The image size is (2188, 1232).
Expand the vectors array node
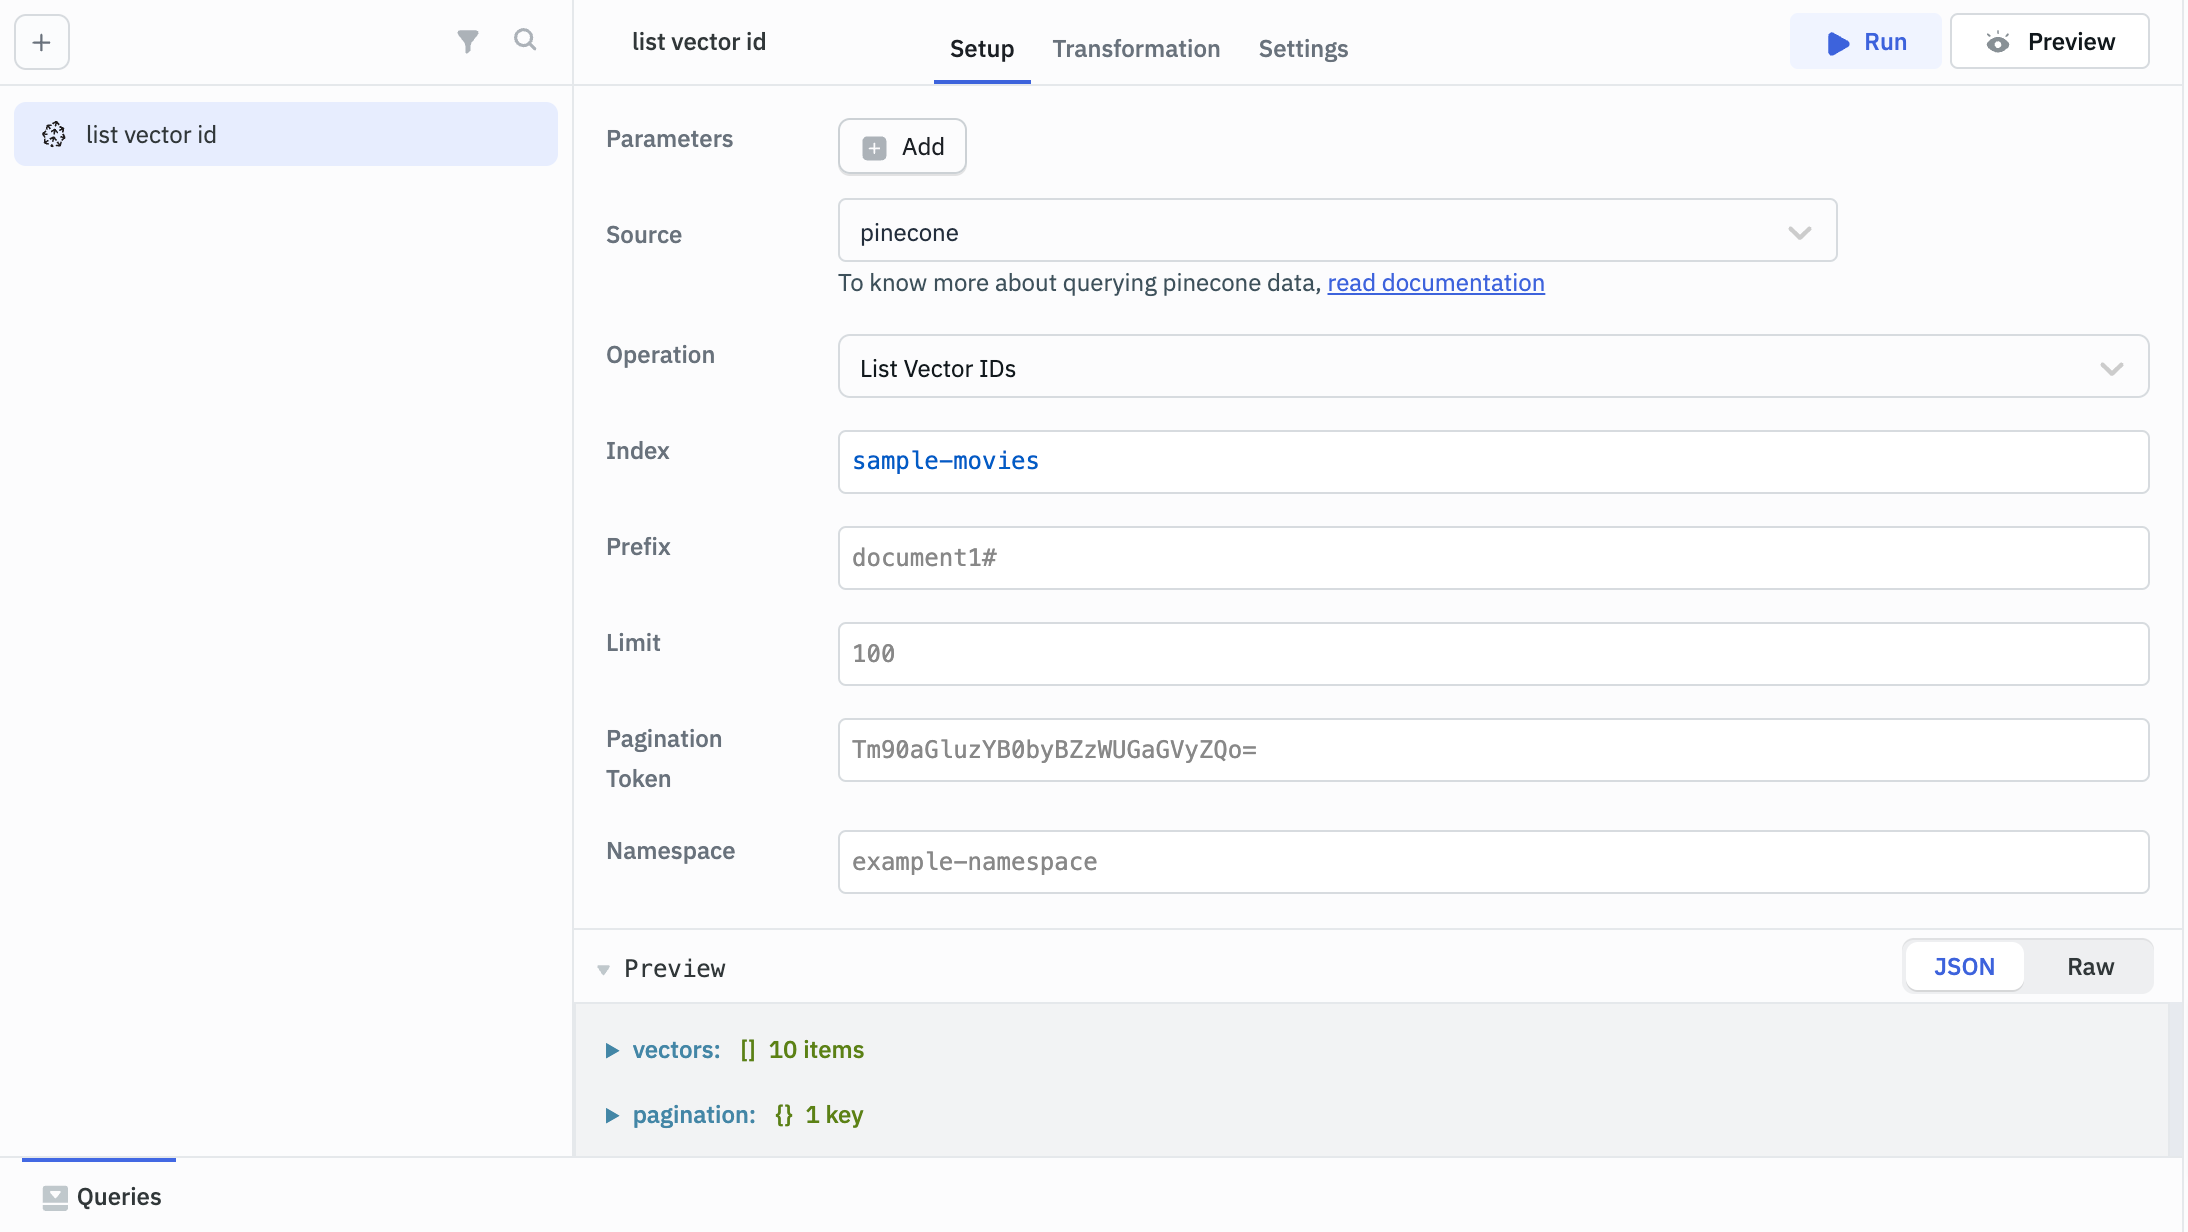click(x=612, y=1050)
